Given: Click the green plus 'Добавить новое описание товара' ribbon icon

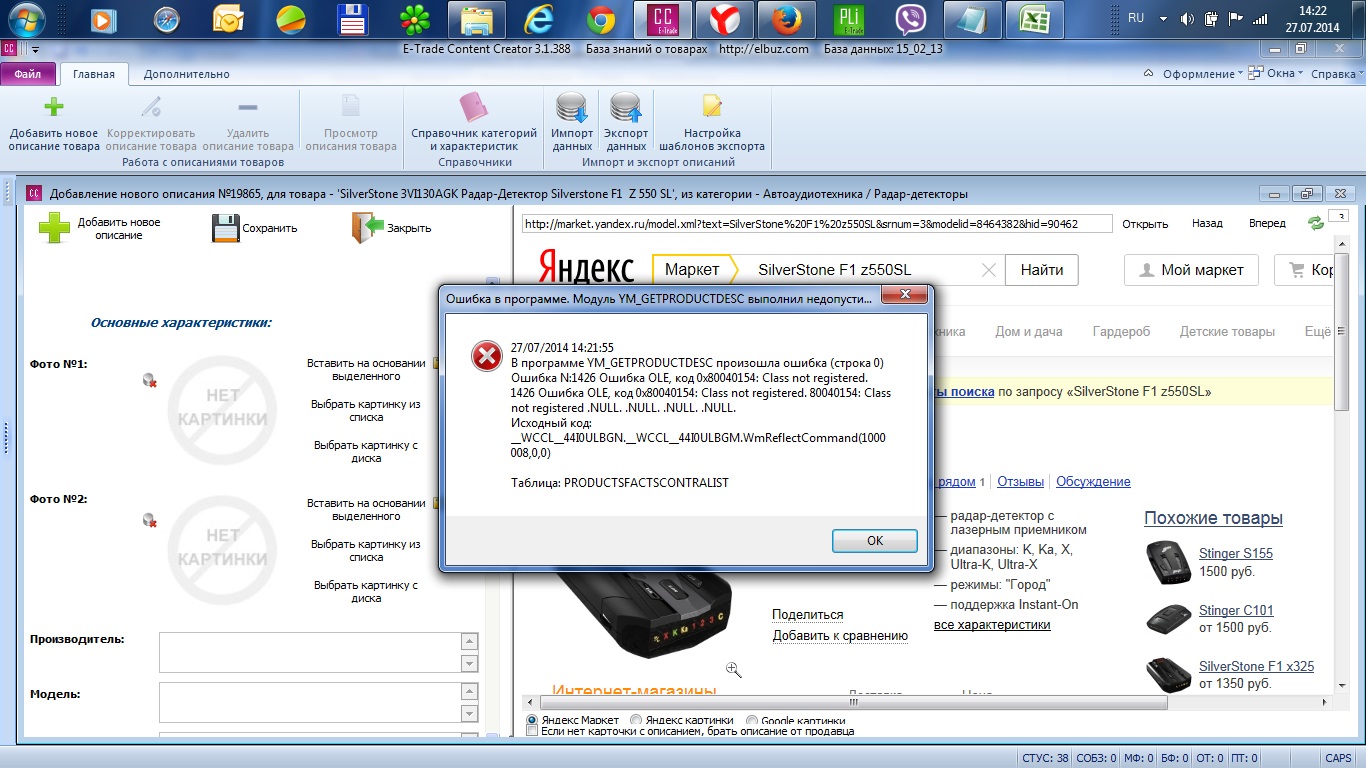Looking at the screenshot, I should [54, 108].
